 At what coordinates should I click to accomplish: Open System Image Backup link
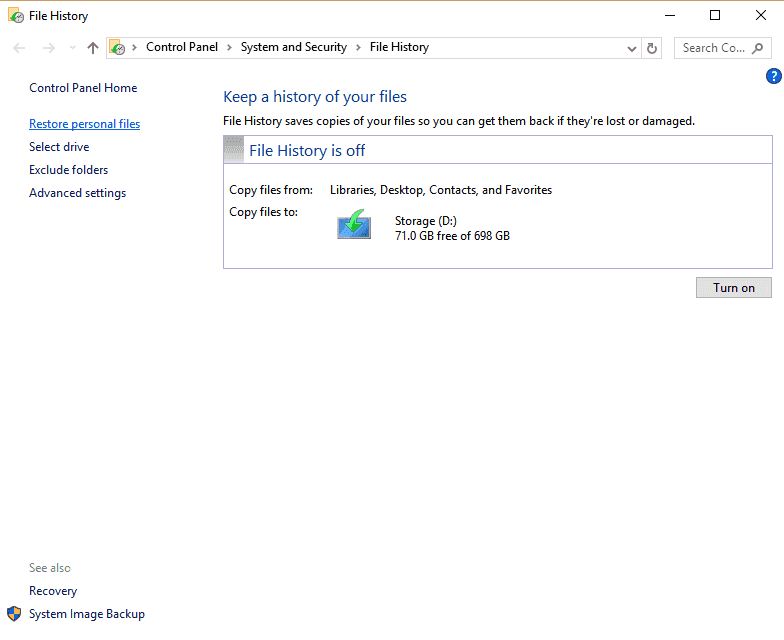(x=87, y=614)
